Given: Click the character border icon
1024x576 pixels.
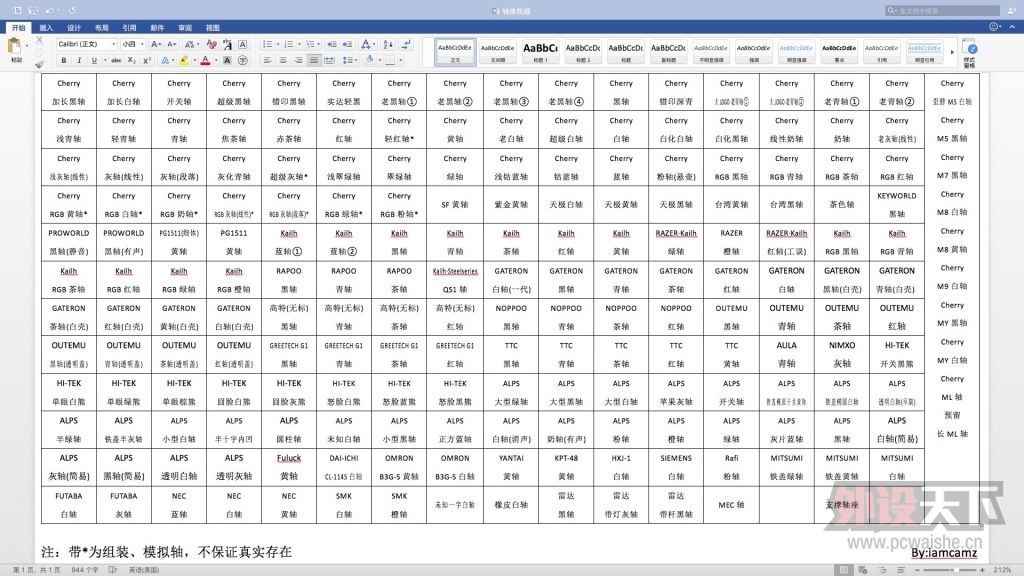Looking at the screenshot, I should click(243, 44).
